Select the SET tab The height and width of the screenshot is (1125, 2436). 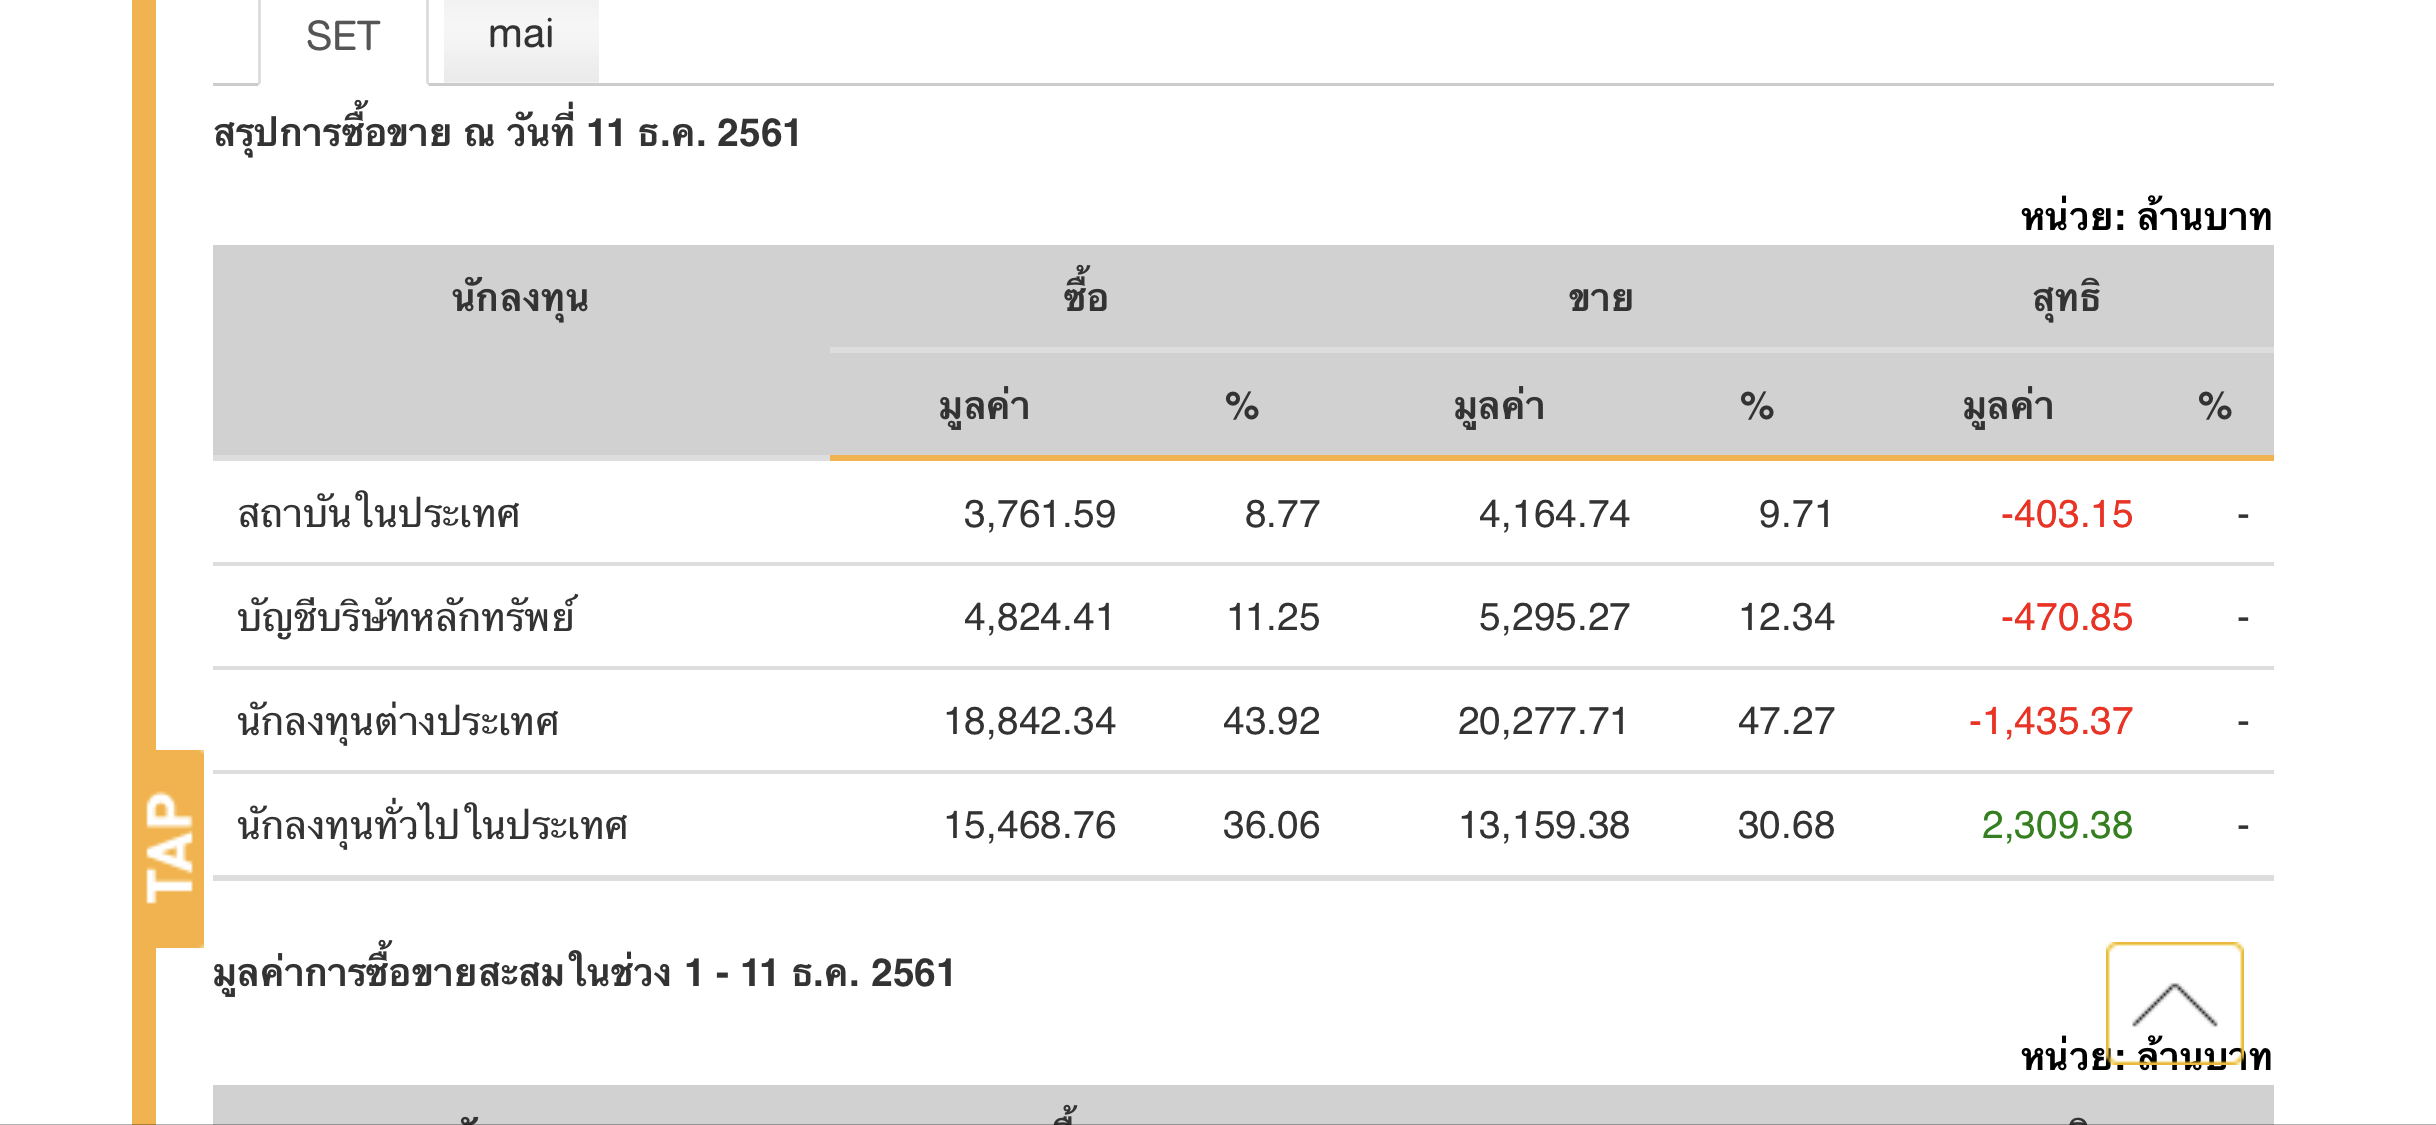[343, 37]
